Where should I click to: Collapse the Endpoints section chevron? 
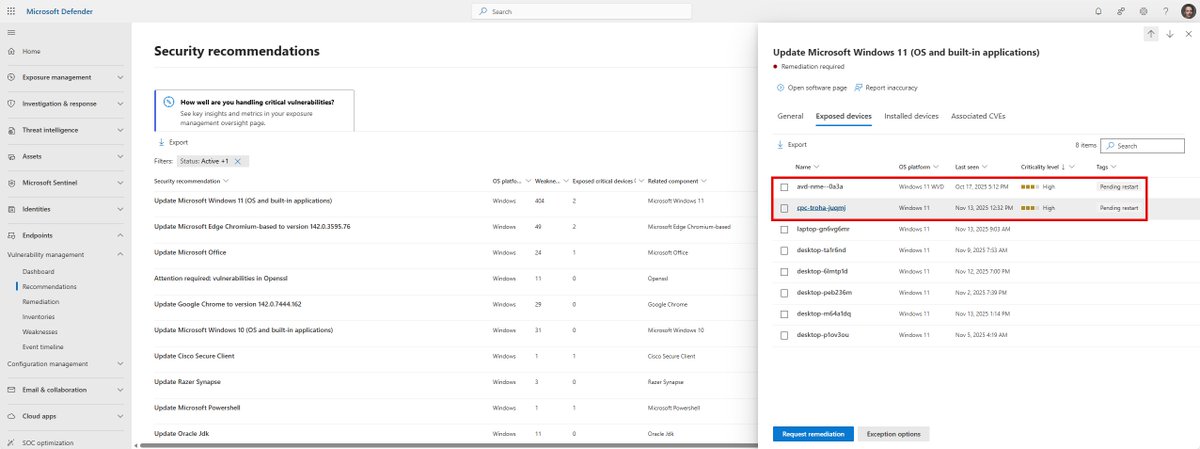coord(120,235)
